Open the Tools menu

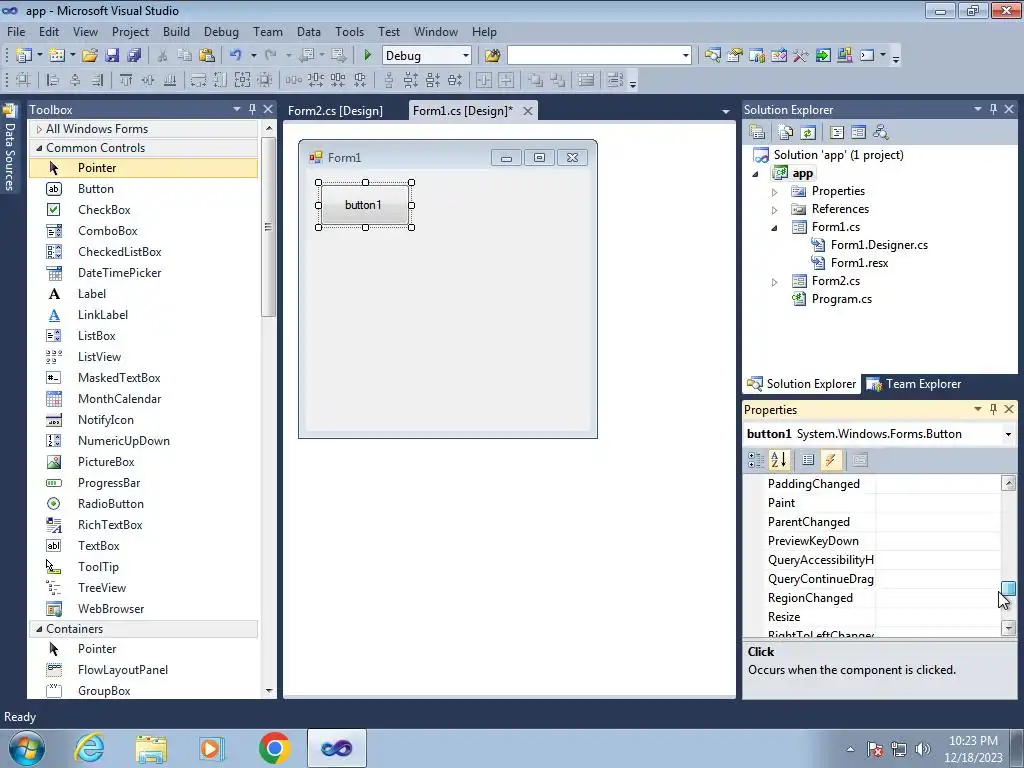pos(349,31)
